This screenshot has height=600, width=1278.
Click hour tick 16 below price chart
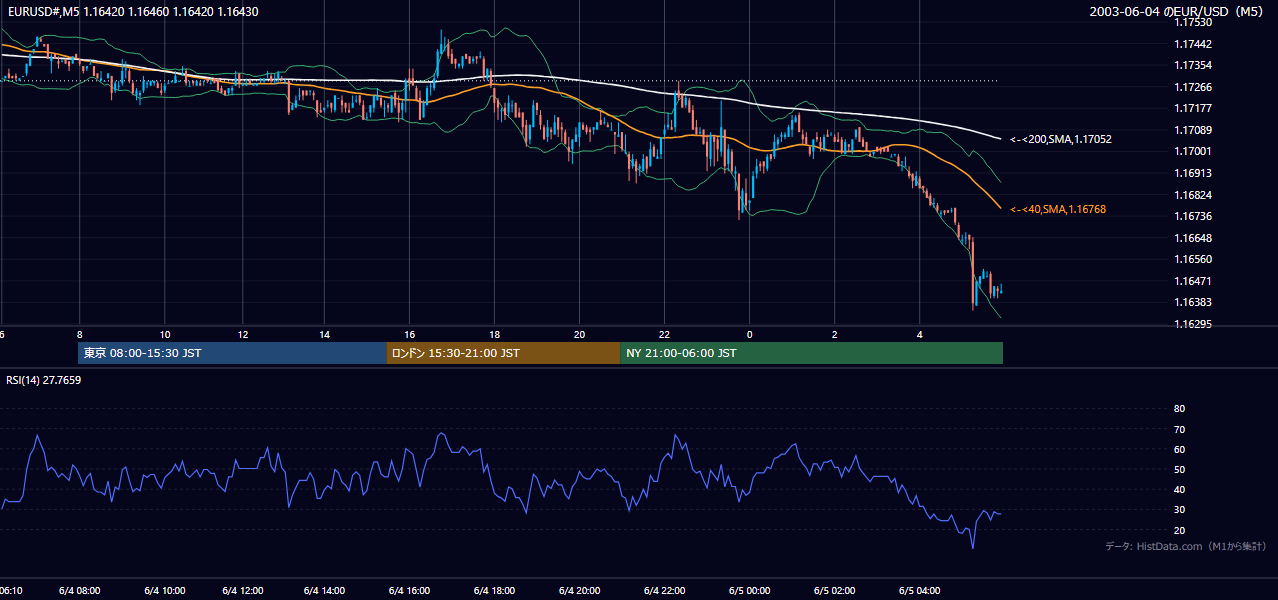pyautogui.click(x=410, y=334)
